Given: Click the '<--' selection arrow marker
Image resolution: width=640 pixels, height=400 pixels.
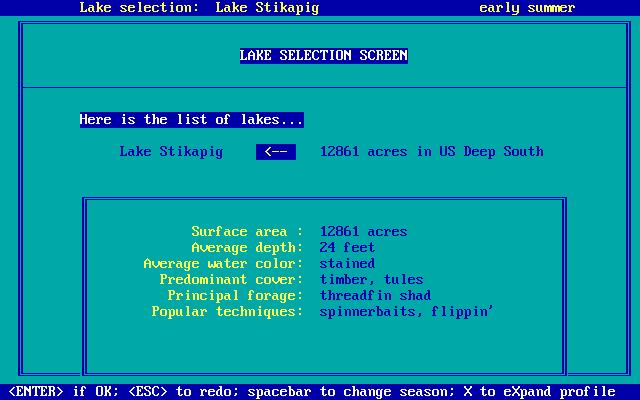Looking at the screenshot, I should (x=276, y=152).
